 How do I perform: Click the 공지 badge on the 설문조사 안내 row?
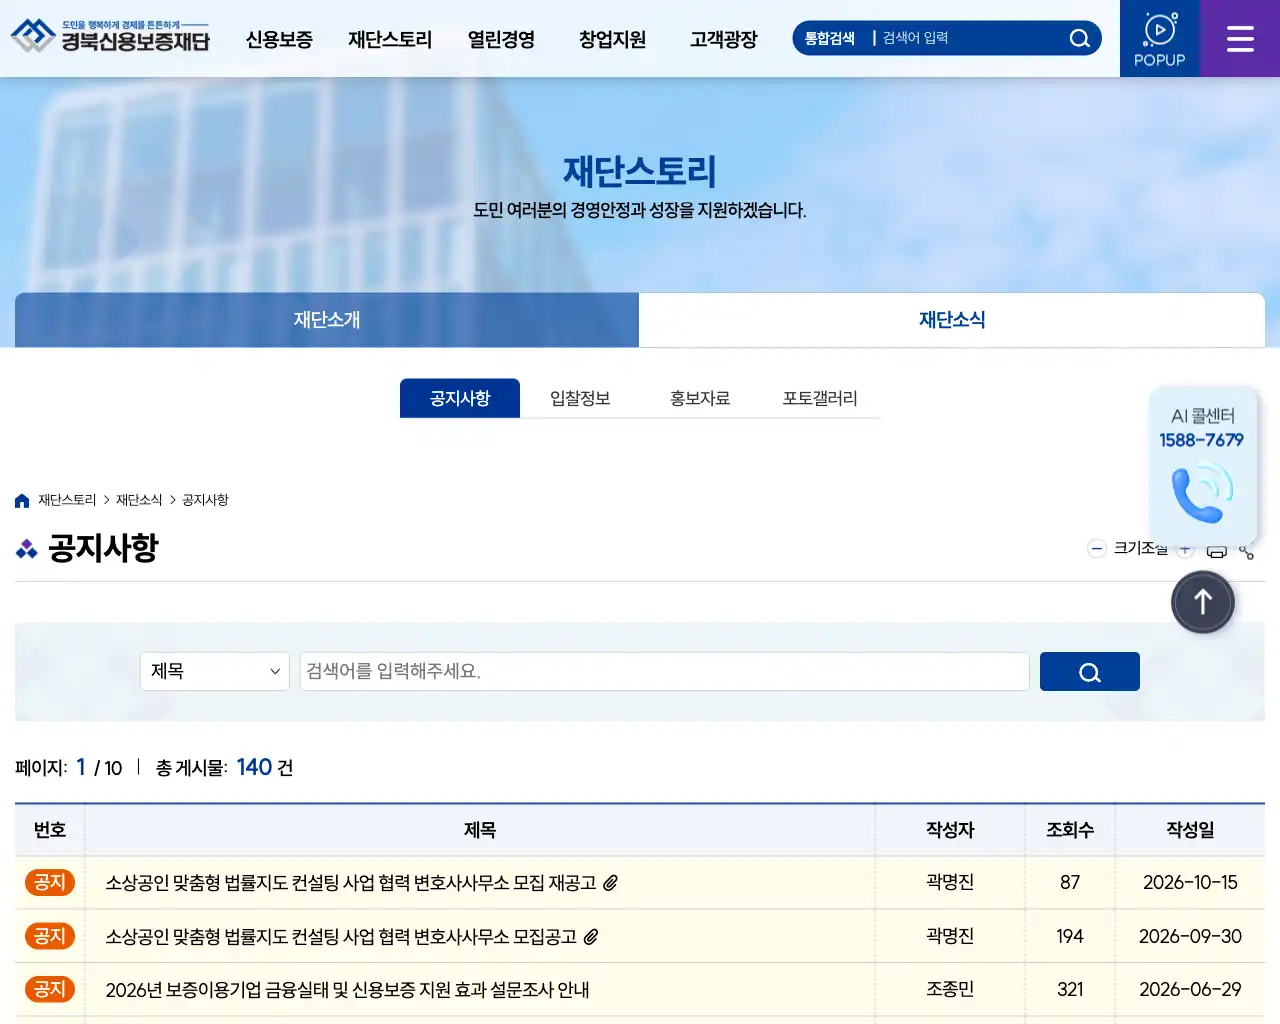point(49,989)
